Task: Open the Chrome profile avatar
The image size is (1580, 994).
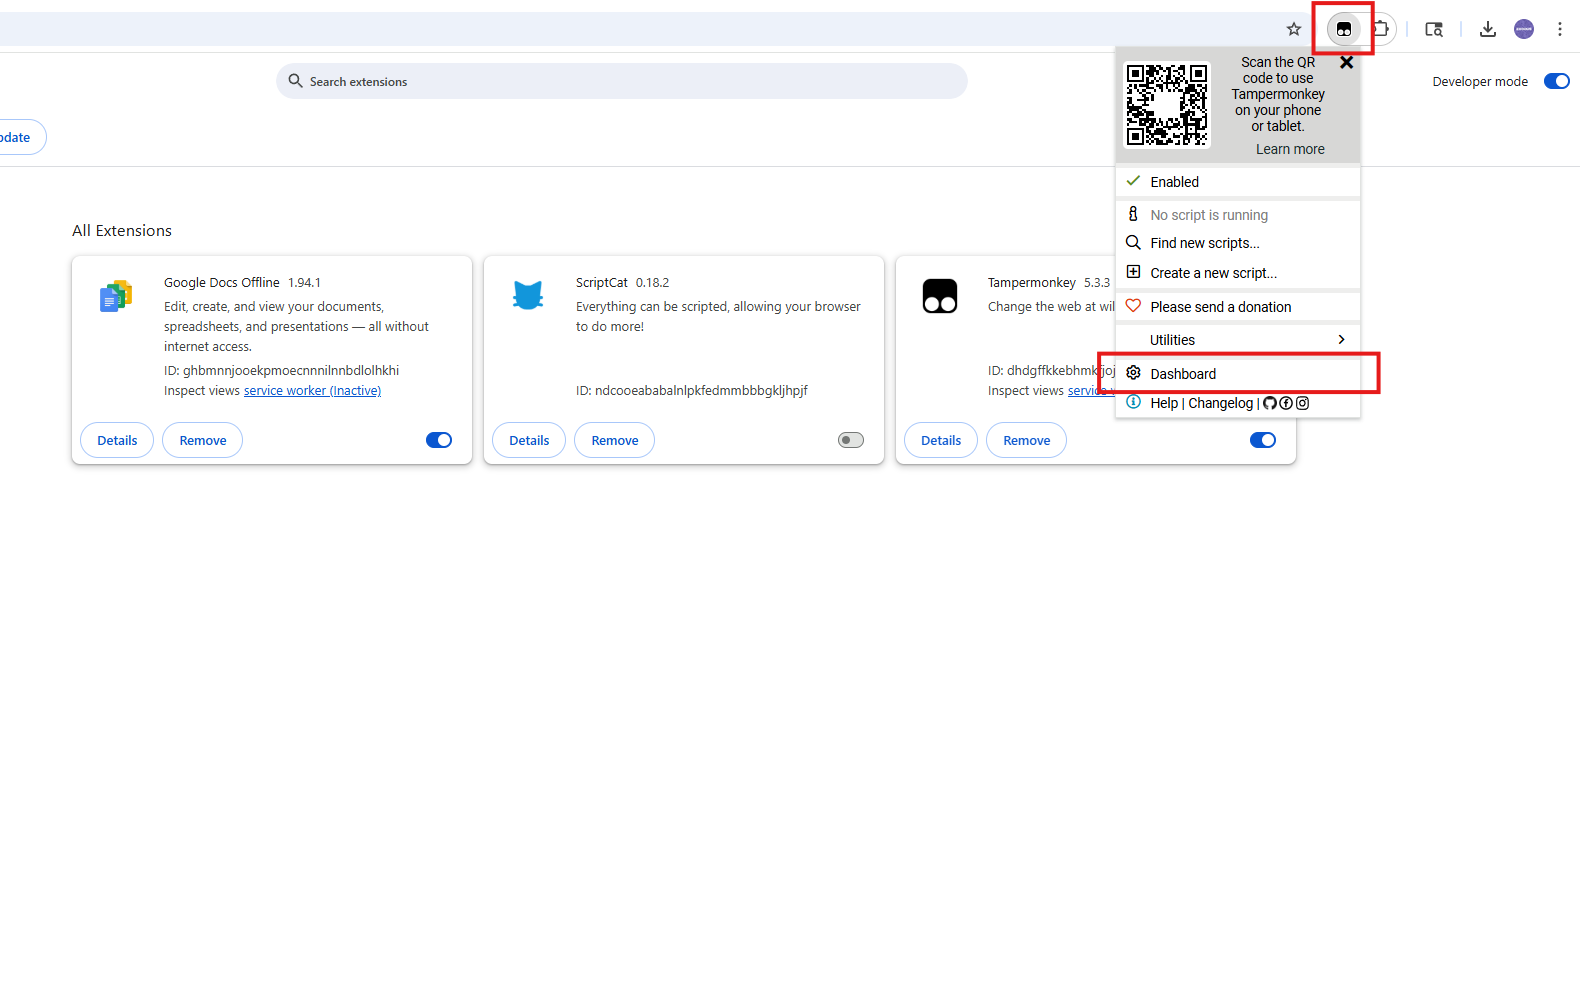Action: tap(1524, 29)
